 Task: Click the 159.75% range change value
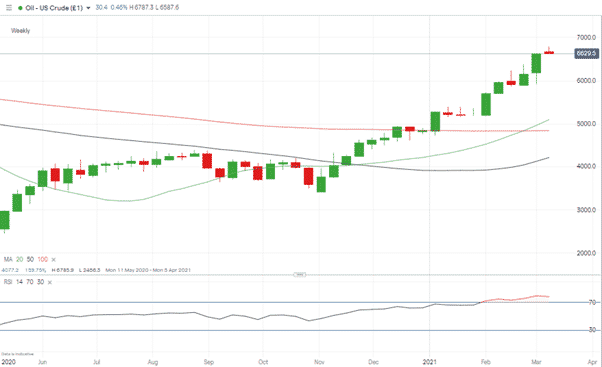click(35, 270)
